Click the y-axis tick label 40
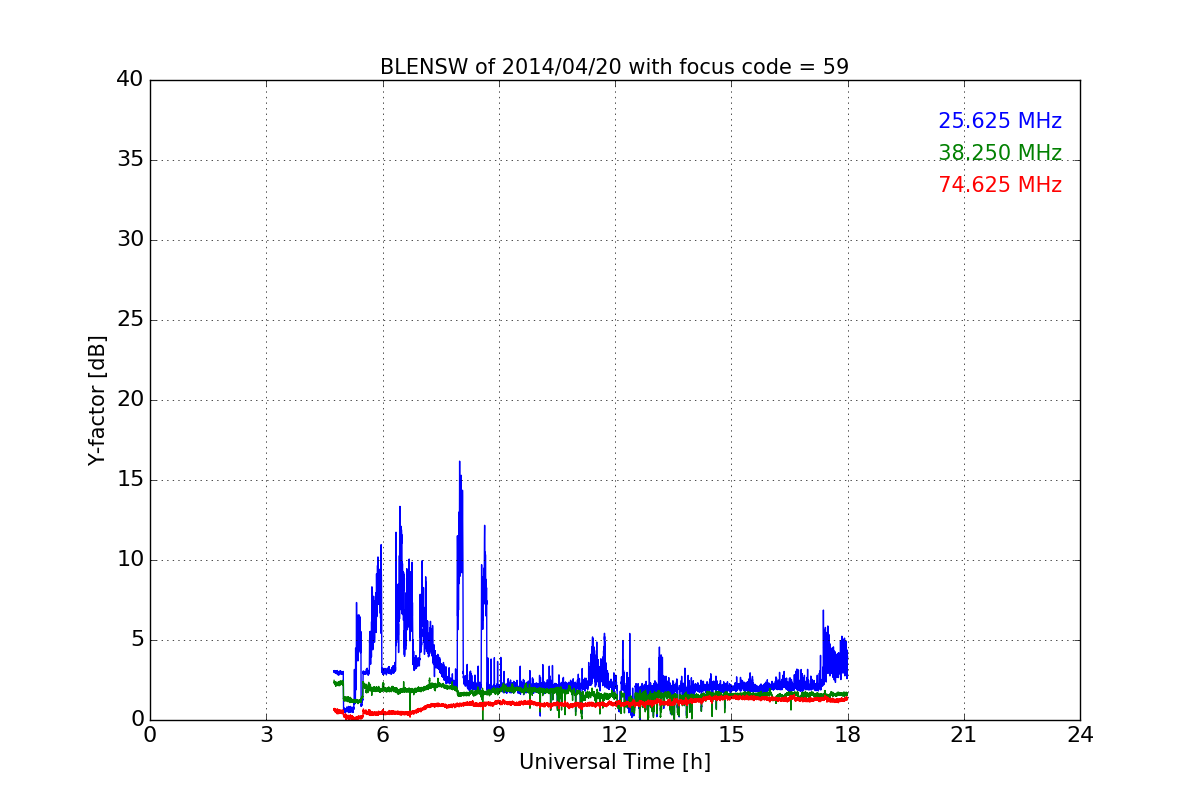The width and height of the screenshot is (1200, 800). pyautogui.click(x=130, y=80)
